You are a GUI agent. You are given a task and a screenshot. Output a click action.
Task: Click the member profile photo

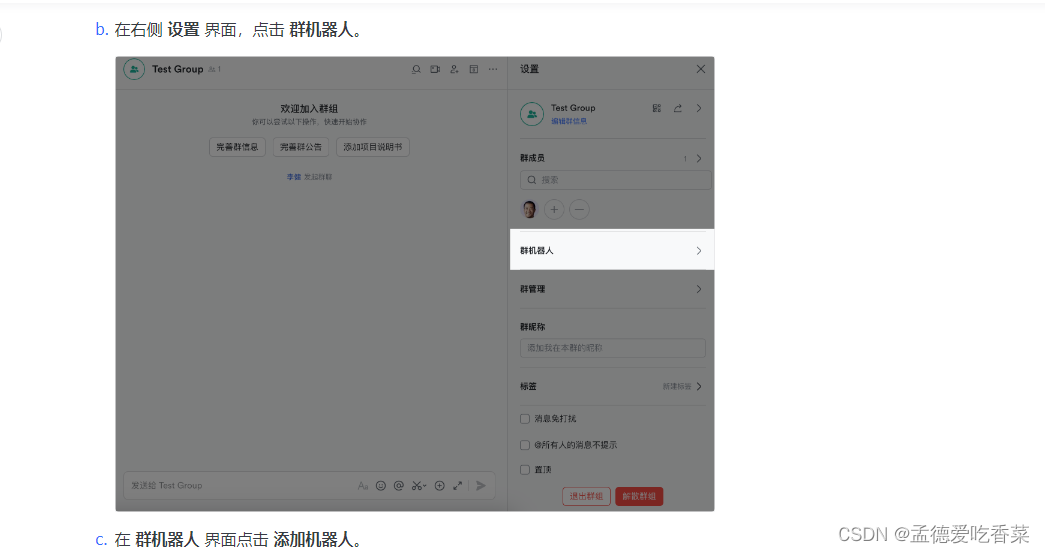pyautogui.click(x=529, y=209)
